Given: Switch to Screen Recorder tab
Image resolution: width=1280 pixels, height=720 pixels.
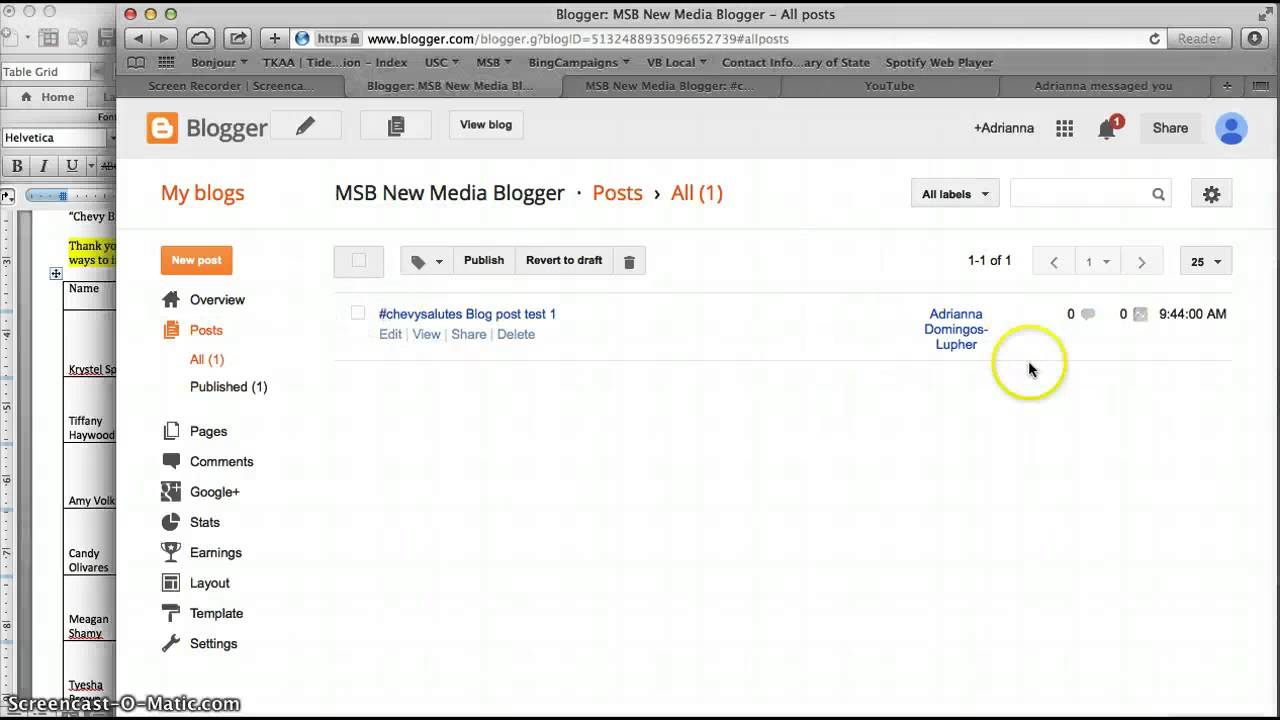Looking at the screenshot, I should coord(231,86).
